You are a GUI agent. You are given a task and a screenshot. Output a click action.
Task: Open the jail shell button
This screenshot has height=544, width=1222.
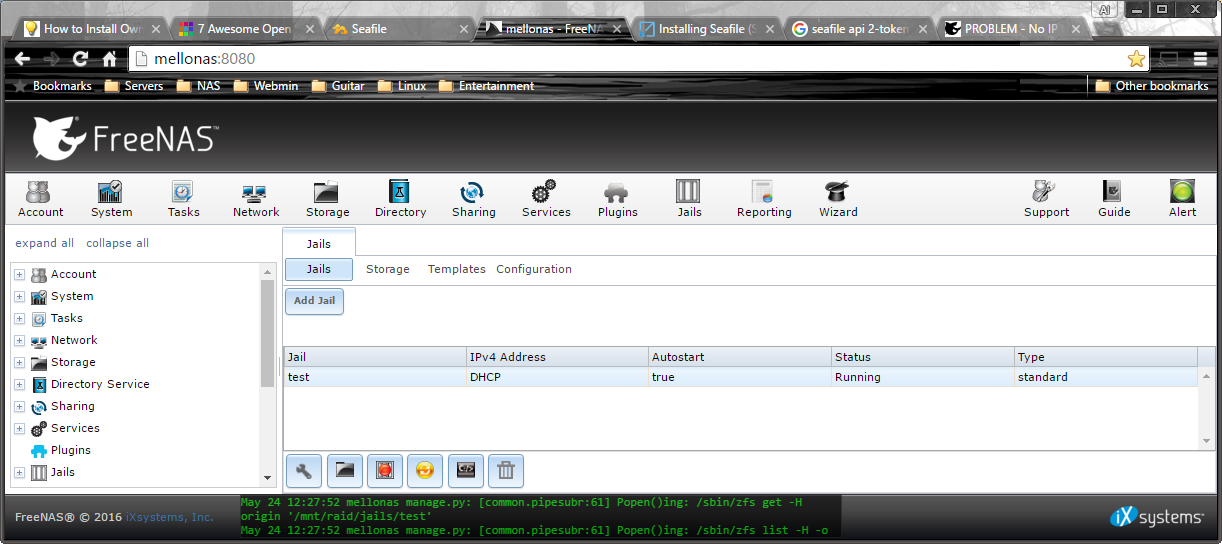click(466, 469)
